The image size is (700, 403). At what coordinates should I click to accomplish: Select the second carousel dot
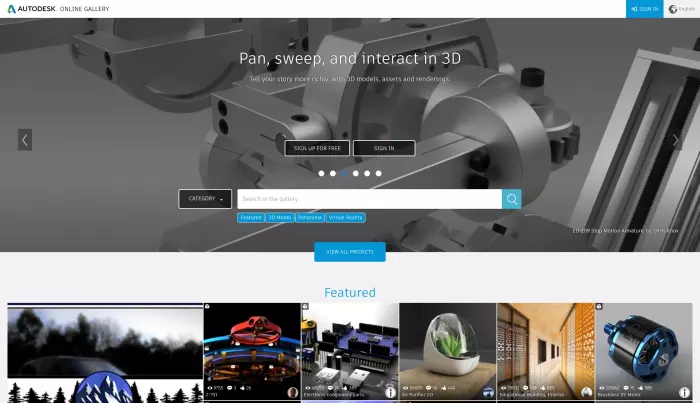pyautogui.click(x=333, y=174)
